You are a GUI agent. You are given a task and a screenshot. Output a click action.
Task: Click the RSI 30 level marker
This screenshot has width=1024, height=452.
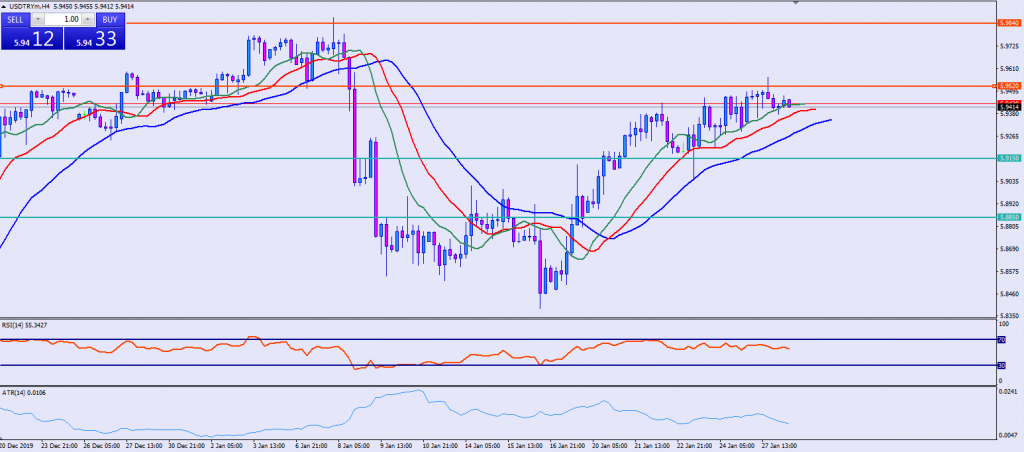click(1001, 366)
